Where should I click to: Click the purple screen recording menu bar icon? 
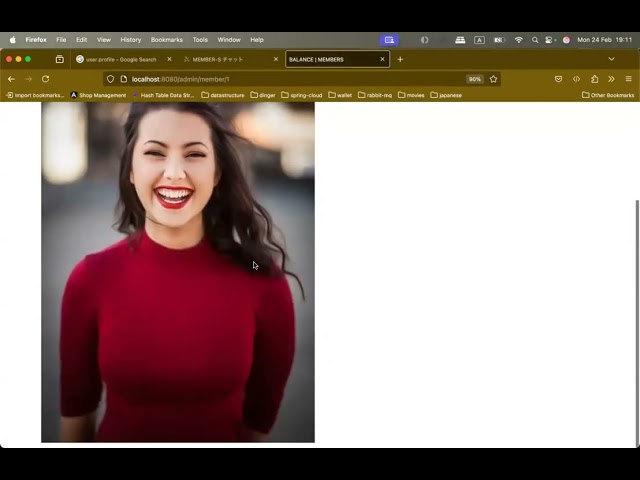(389, 40)
